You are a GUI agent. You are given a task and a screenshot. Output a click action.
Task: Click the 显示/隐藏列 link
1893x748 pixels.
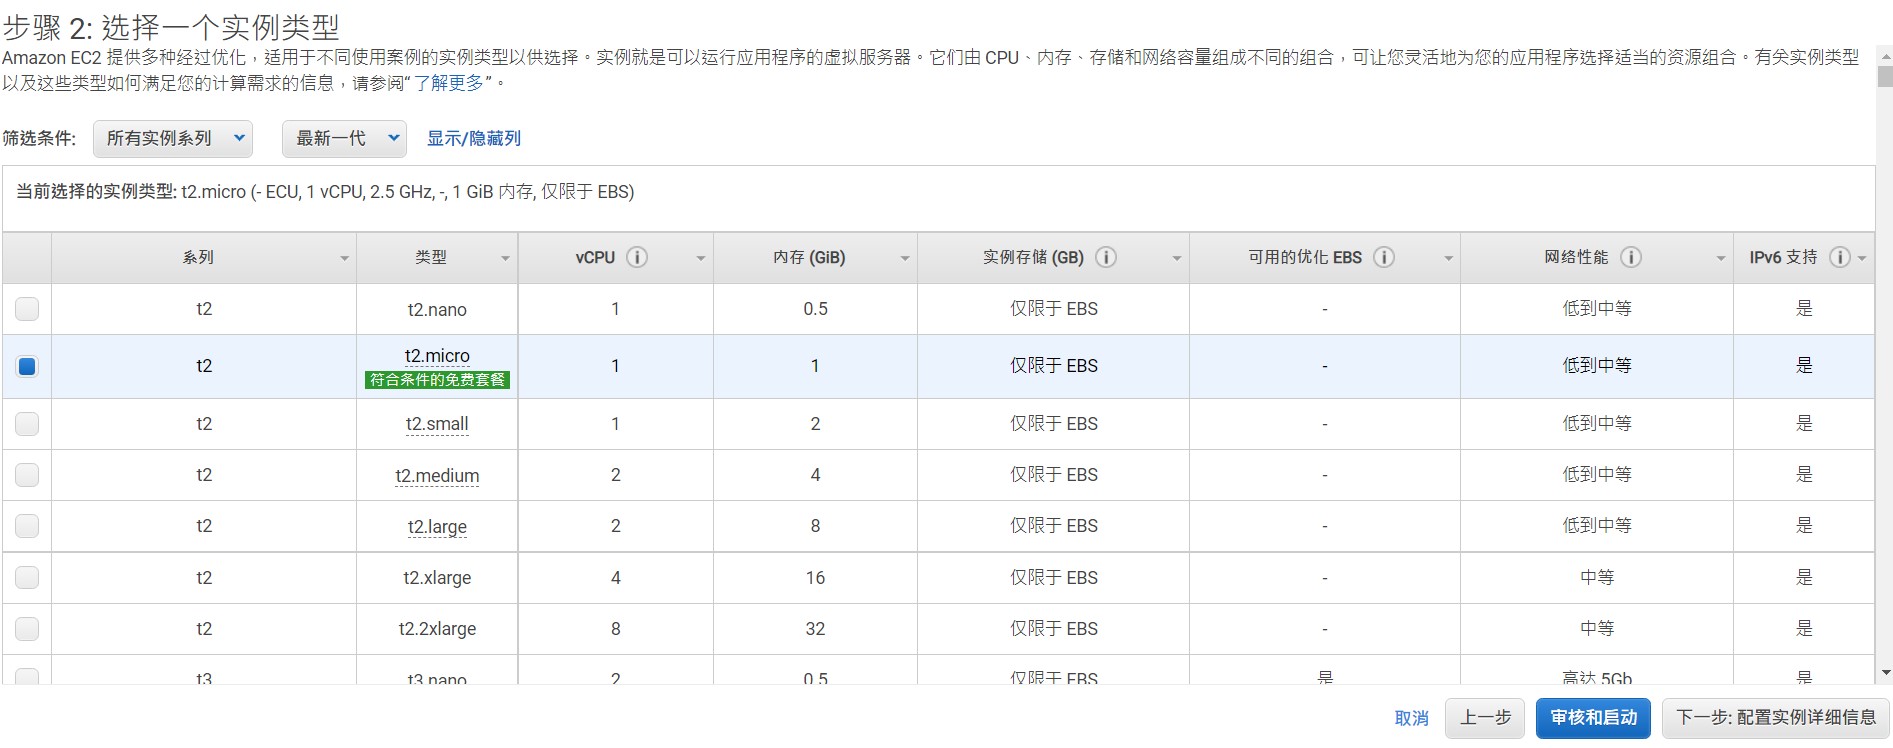coord(474,139)
